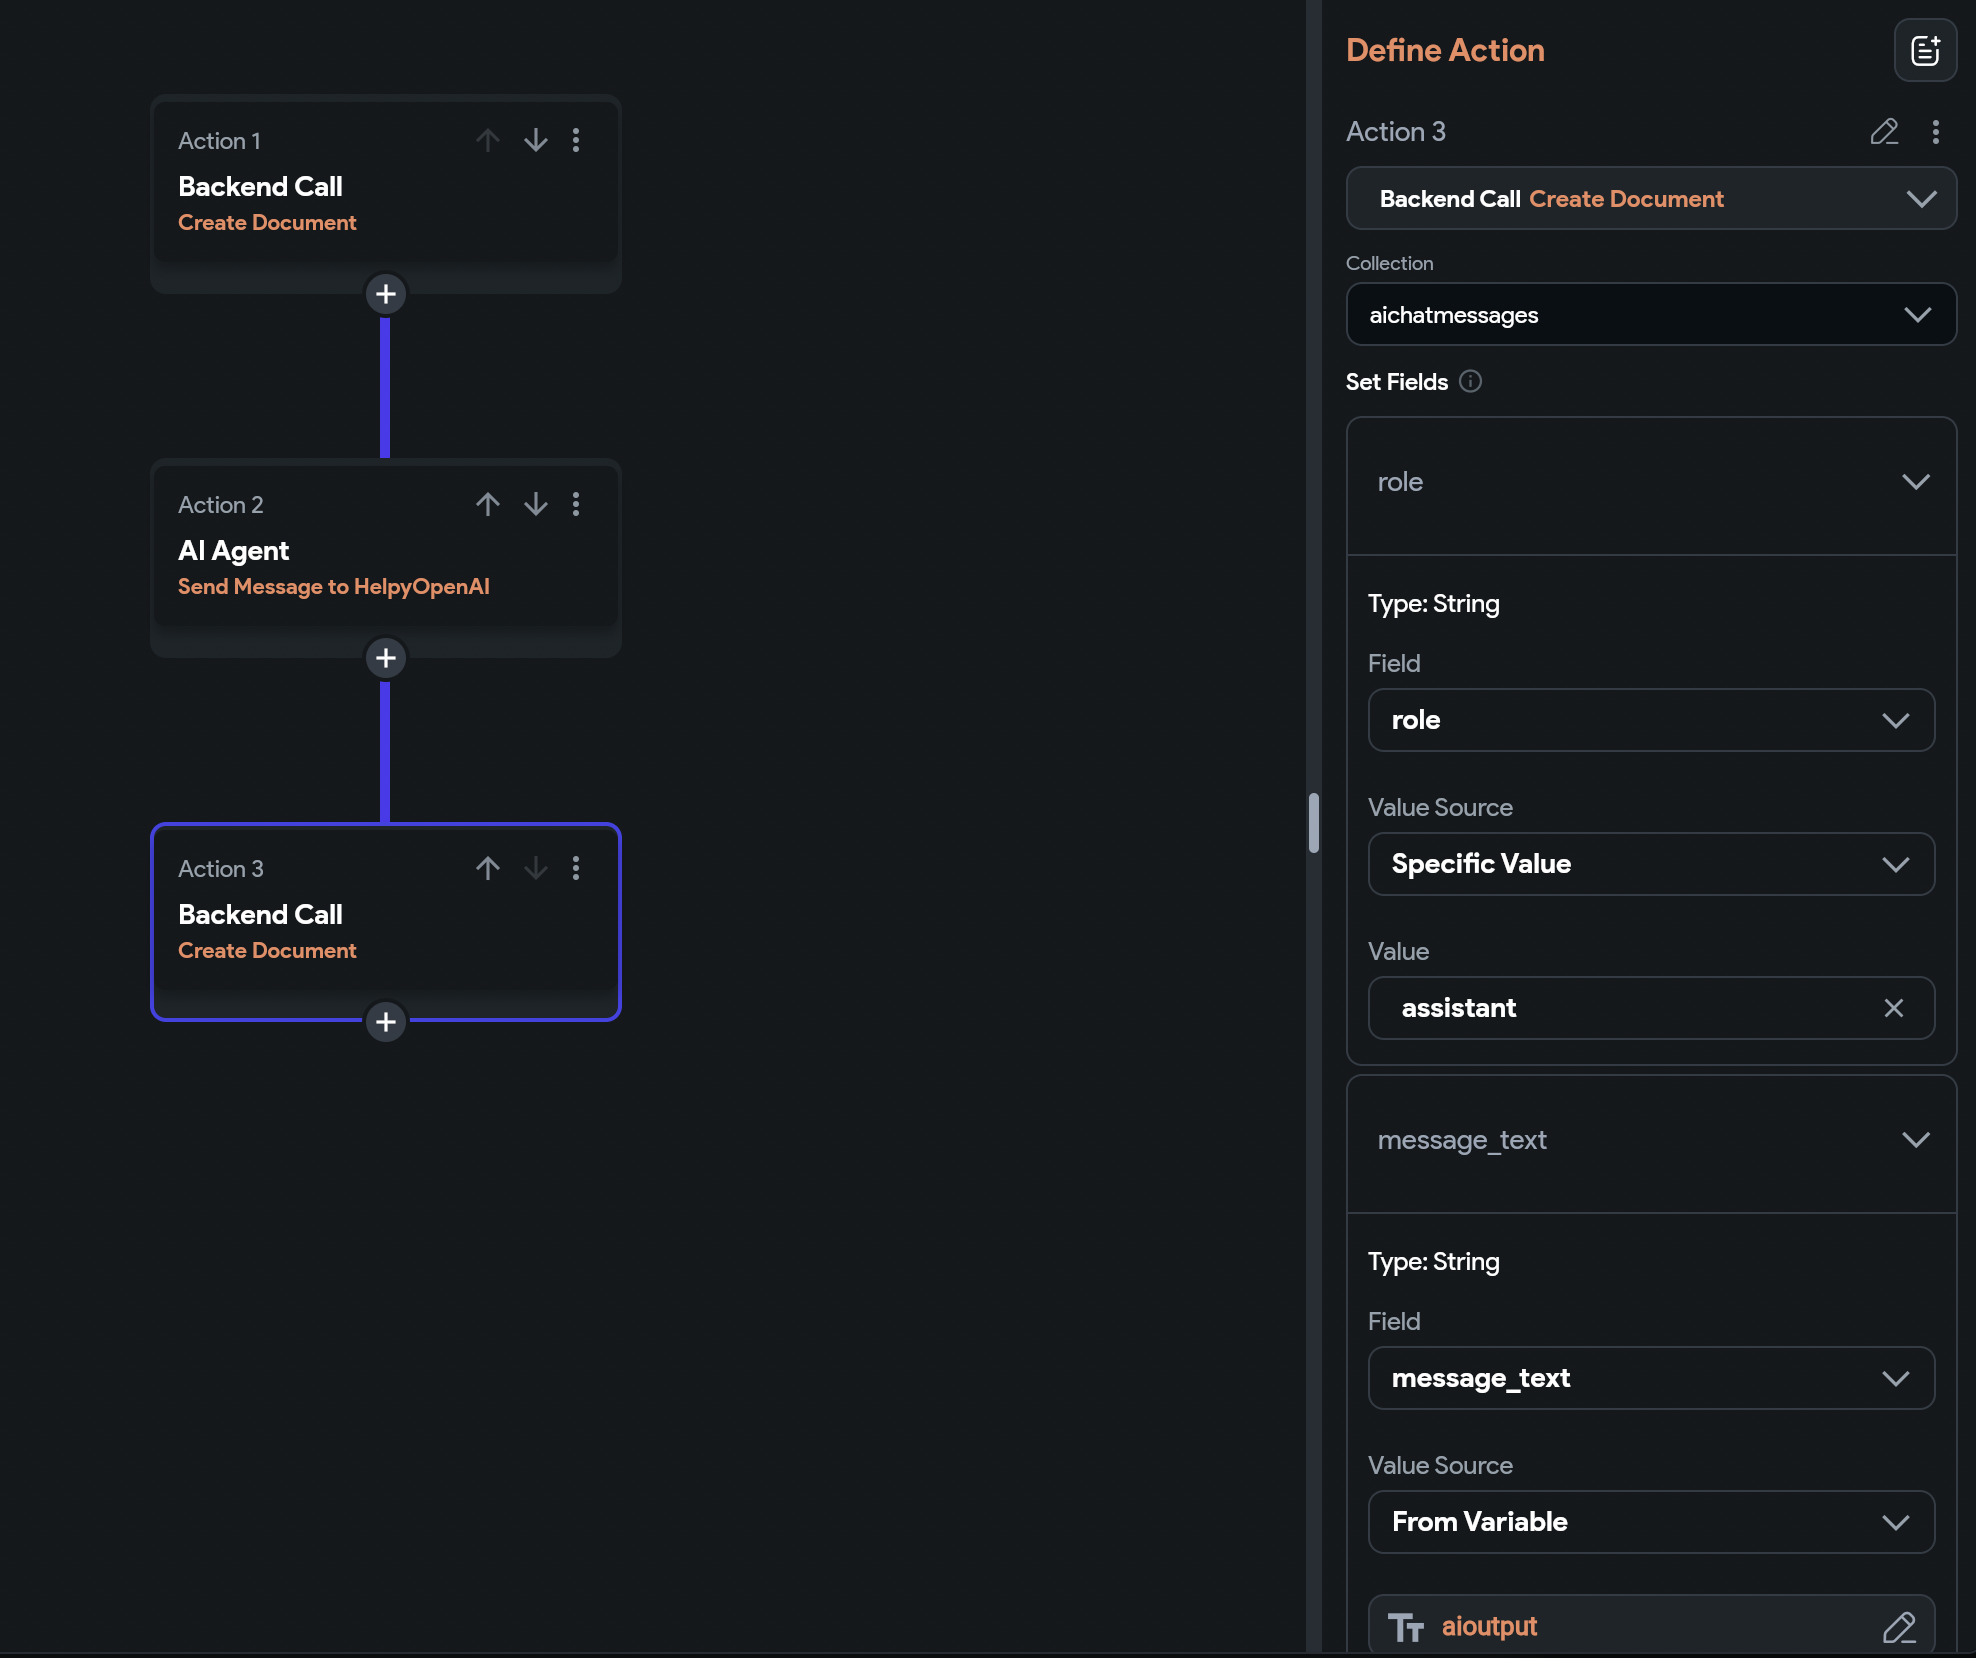Viewport: 1976px width, 1658px height.
Task: Click Create Document text in Action 1
Action: (x=267, y=223)
